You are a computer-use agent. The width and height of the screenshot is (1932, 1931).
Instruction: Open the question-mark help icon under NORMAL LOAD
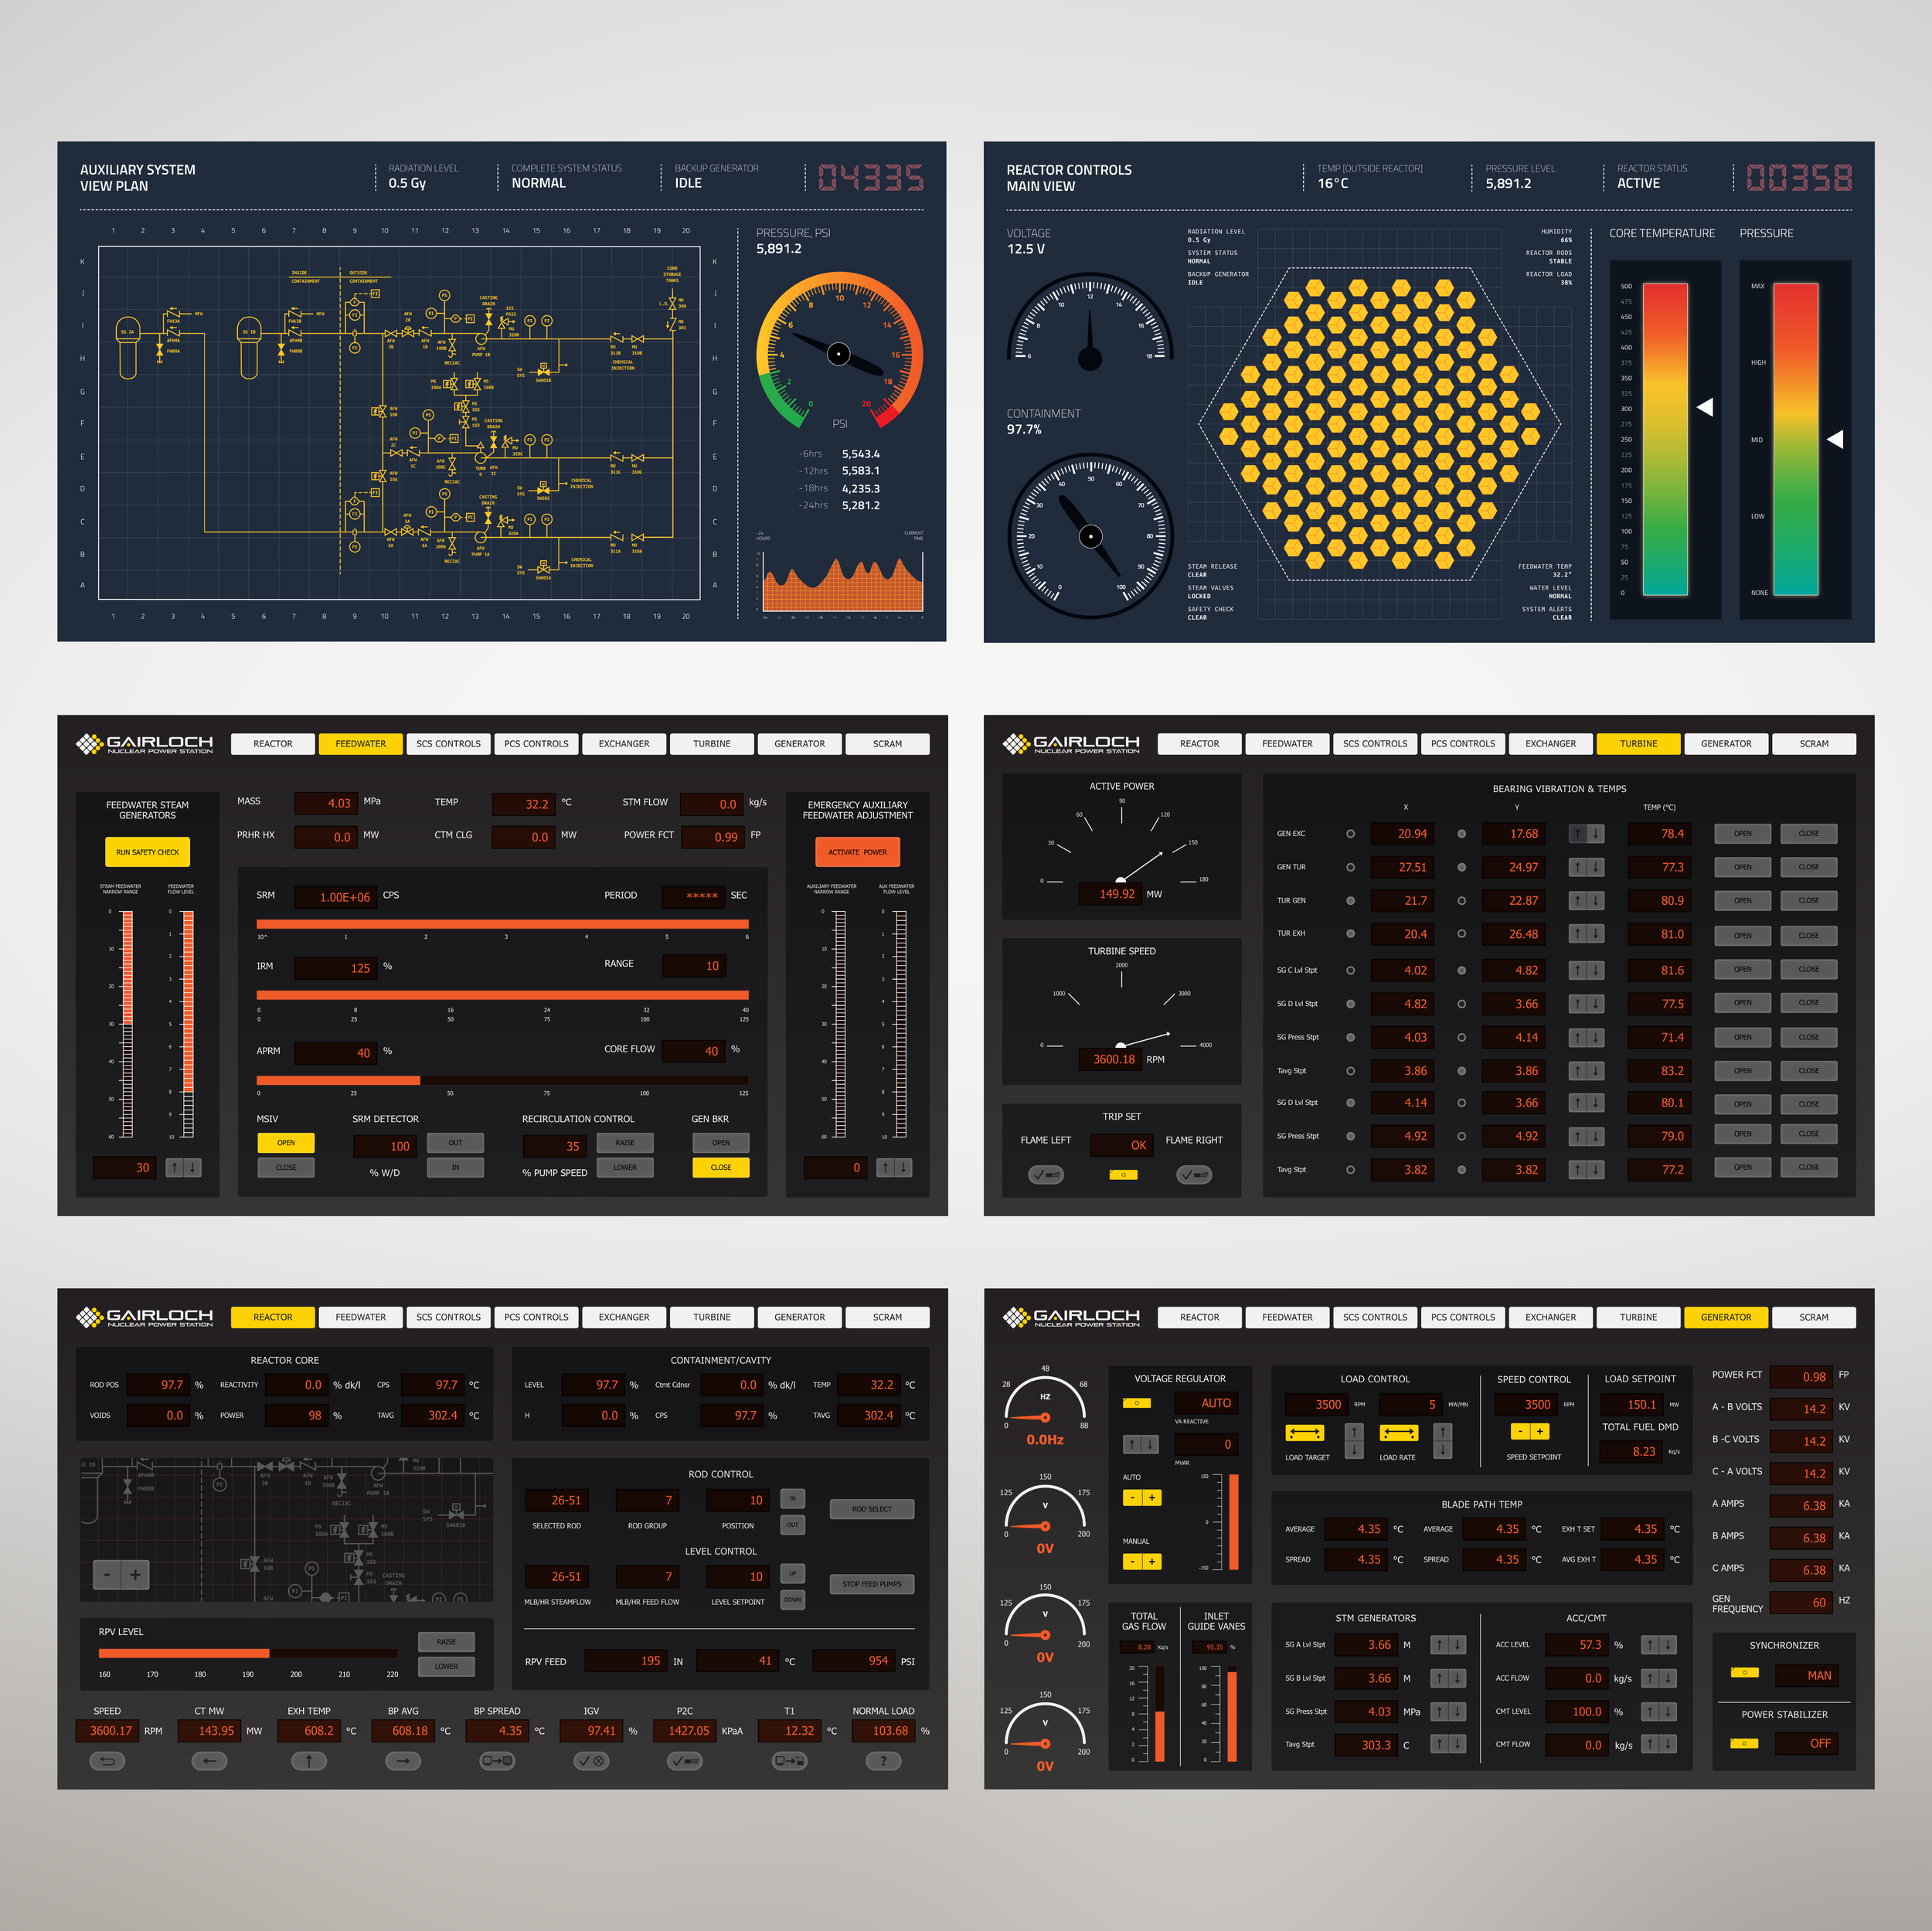click(x=883, y=1761)
